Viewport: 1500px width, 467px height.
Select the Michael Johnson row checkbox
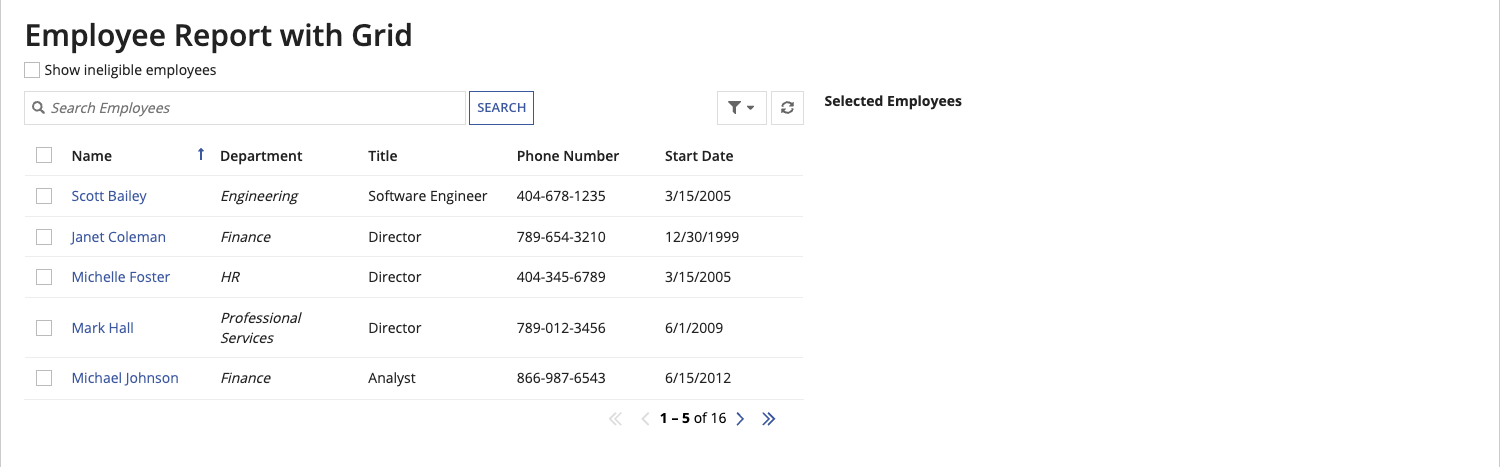point(44,378)
